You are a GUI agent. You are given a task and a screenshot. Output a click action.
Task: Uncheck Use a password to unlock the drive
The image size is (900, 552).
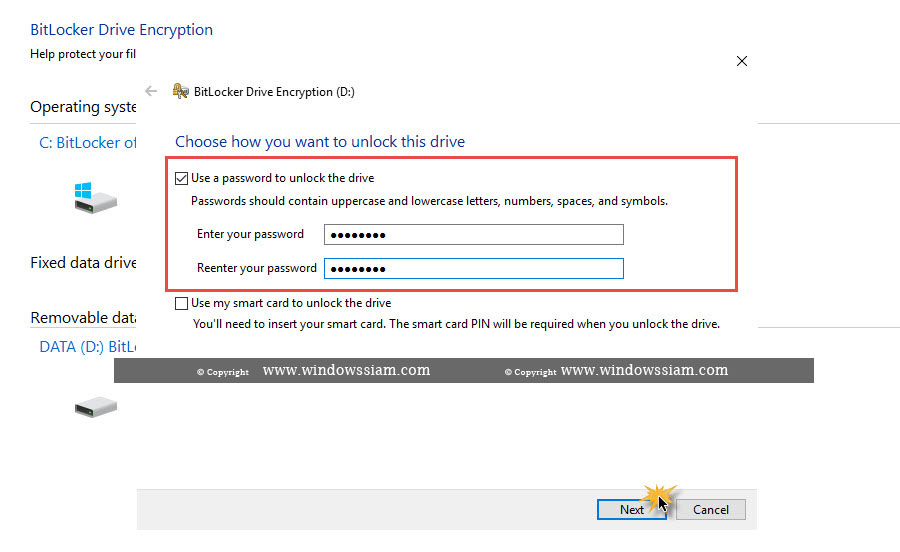(x=181, y=178)
